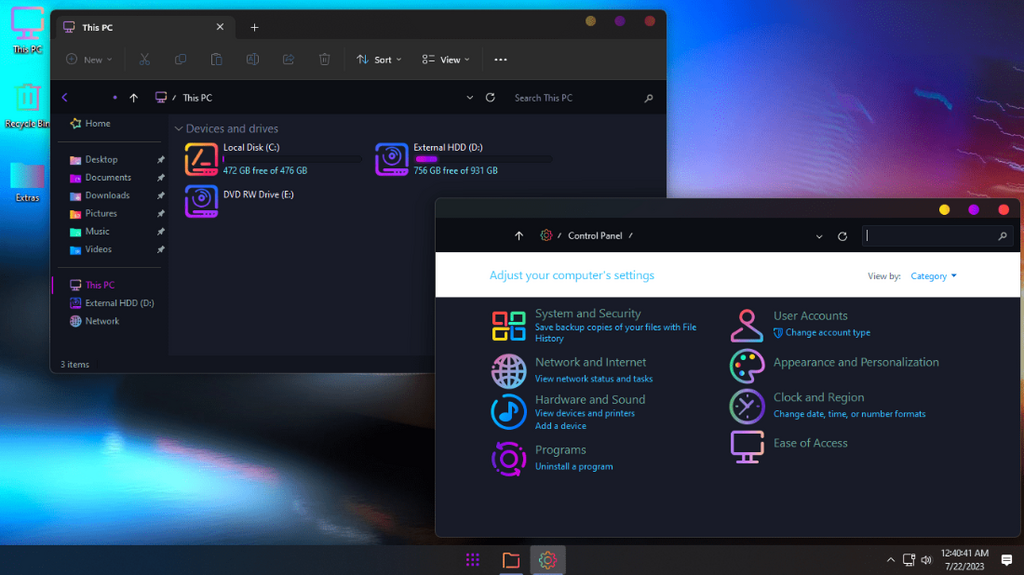Click the Network and Internet globe icon
This screenshot has width=1024, height=575.
[509, 371]
